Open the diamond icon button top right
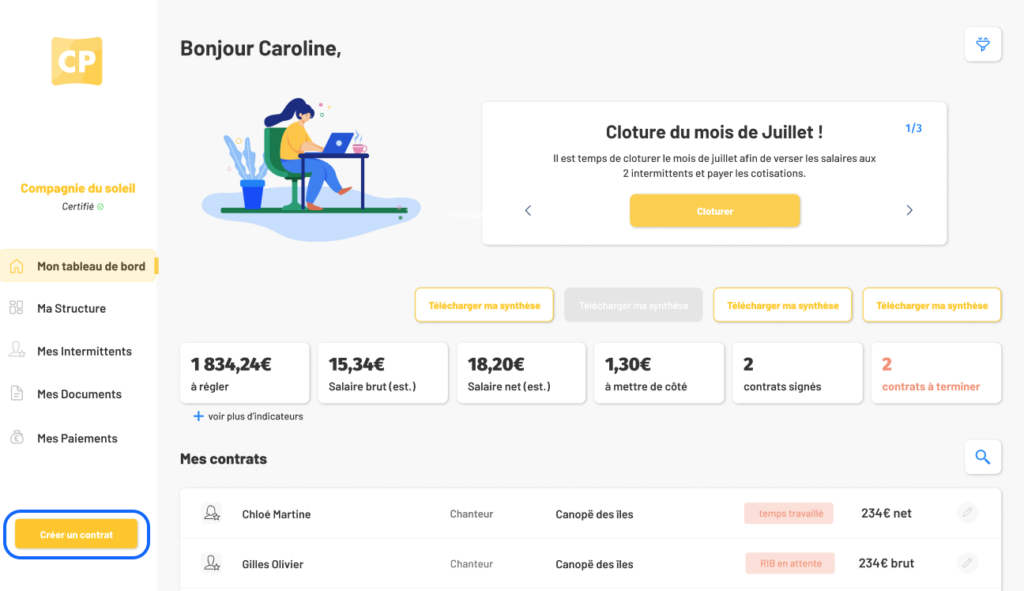The image size is (1024, 591). click(x=982, y=44)
